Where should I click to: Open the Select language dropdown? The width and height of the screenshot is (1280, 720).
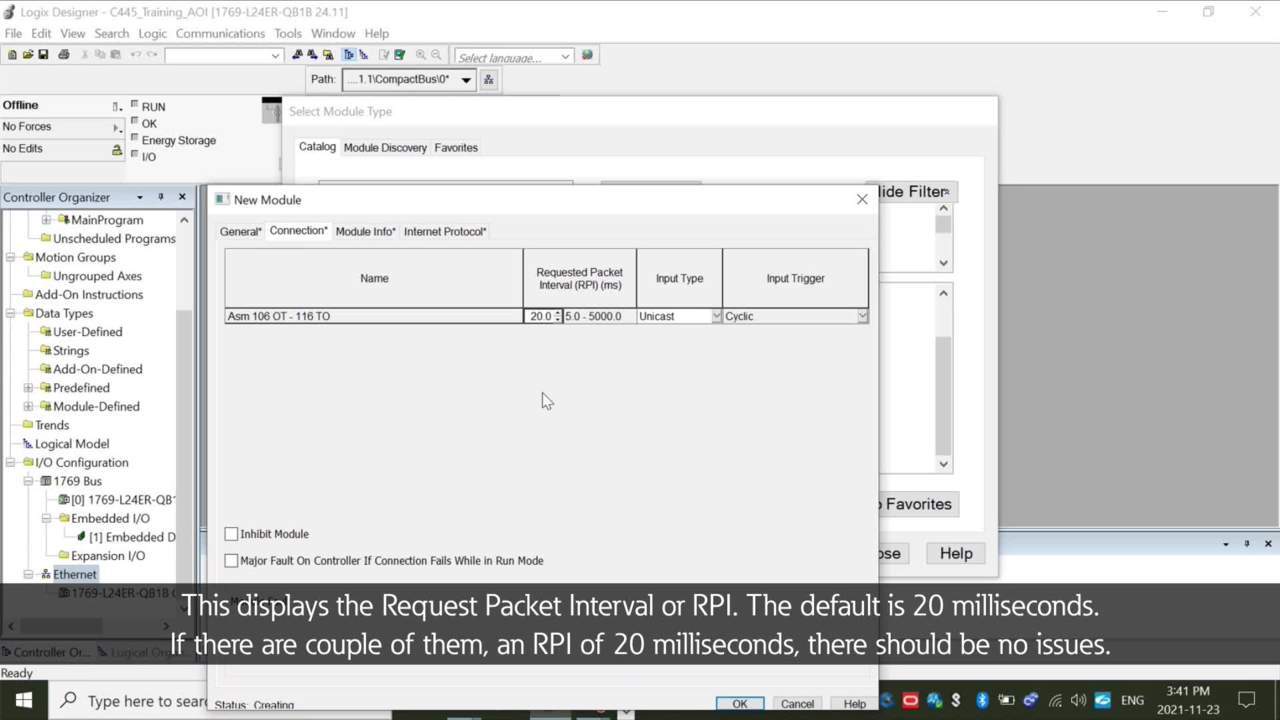click(565, 56)
